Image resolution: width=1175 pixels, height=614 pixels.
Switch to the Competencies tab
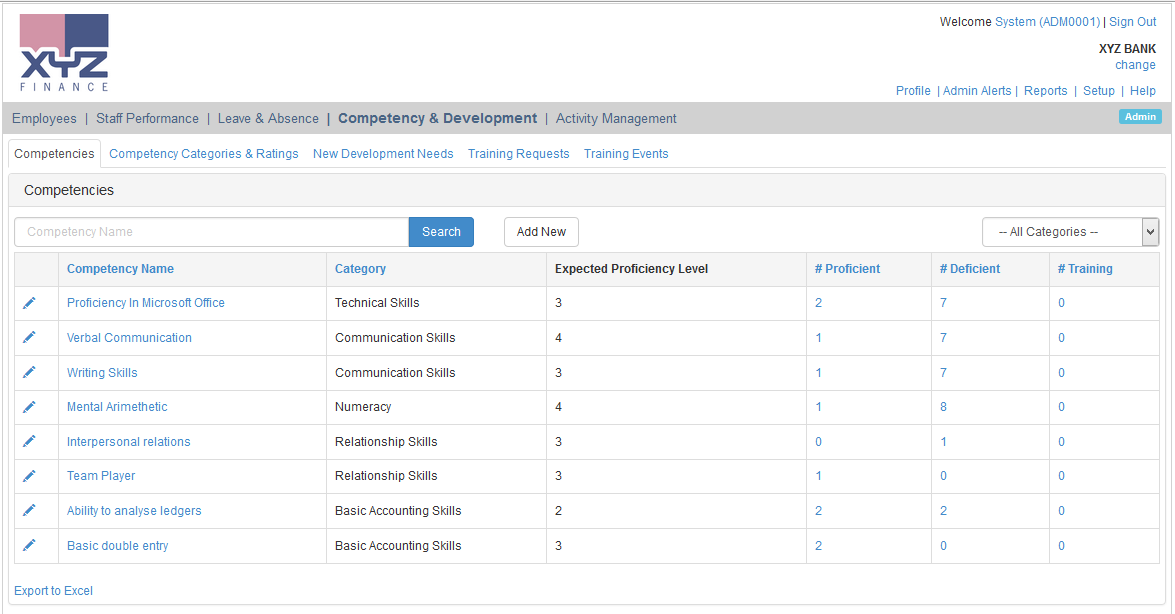tap(54, 154)
